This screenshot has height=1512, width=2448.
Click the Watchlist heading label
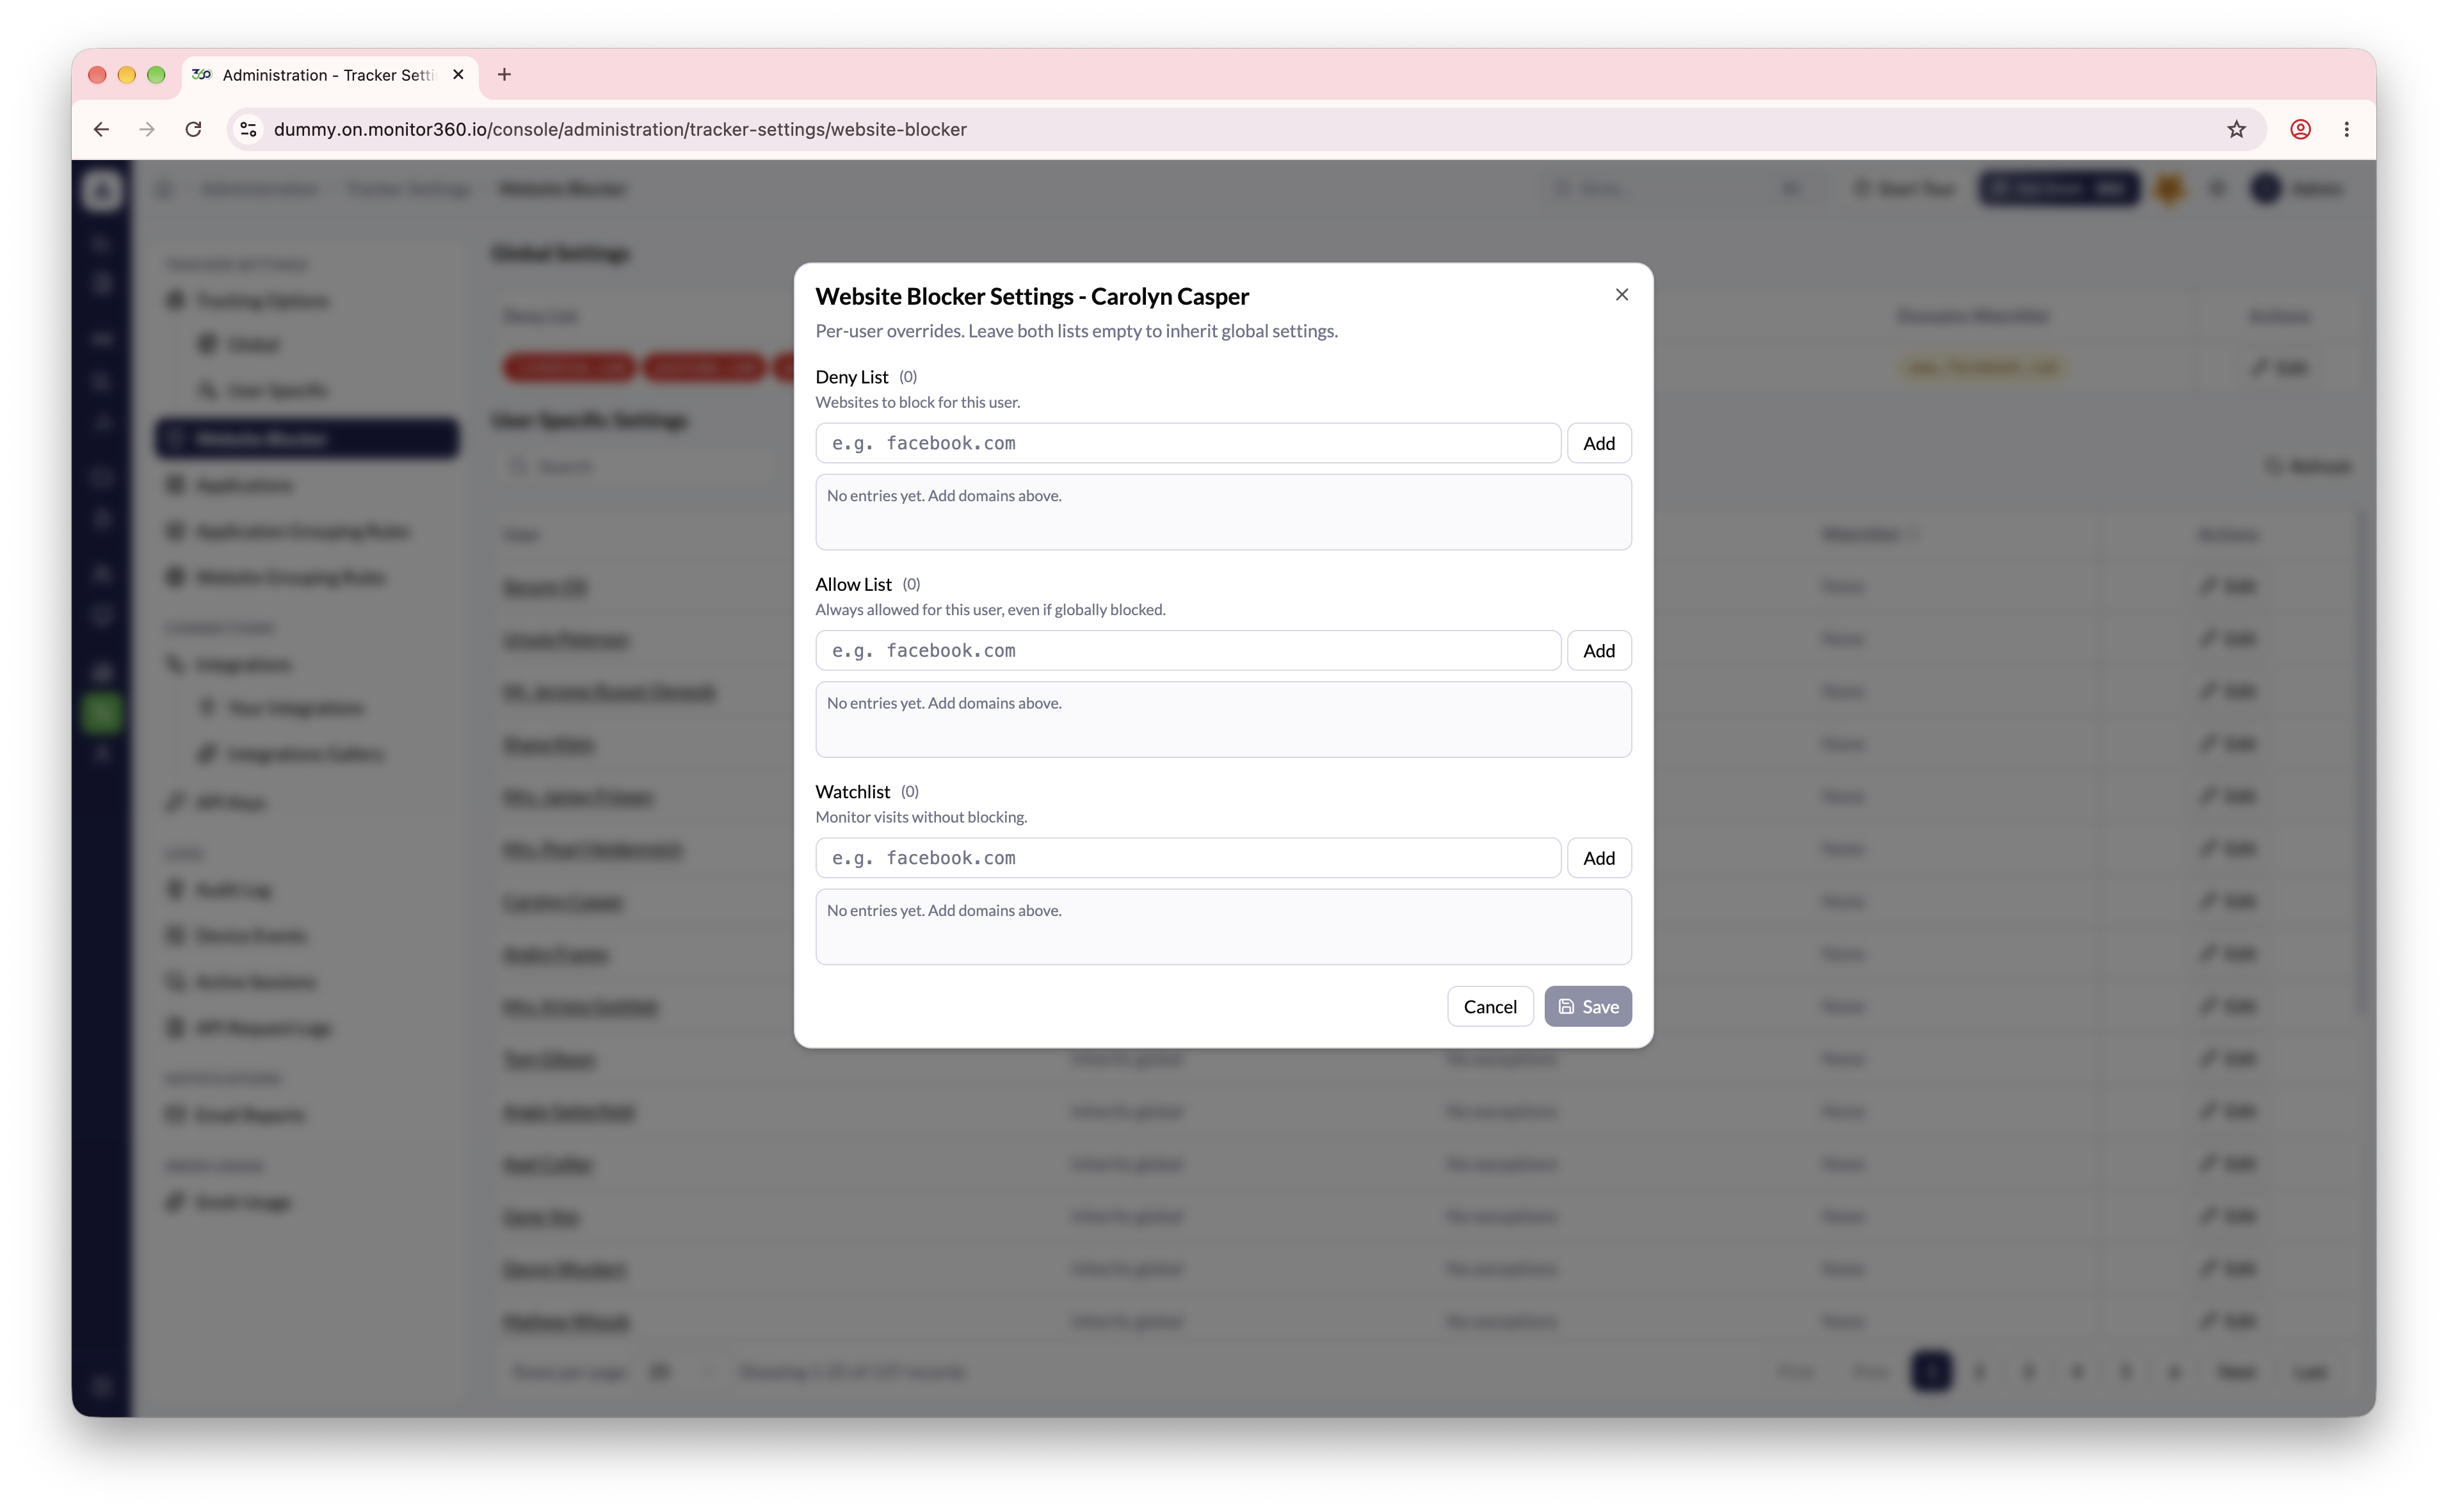[852, 791]
